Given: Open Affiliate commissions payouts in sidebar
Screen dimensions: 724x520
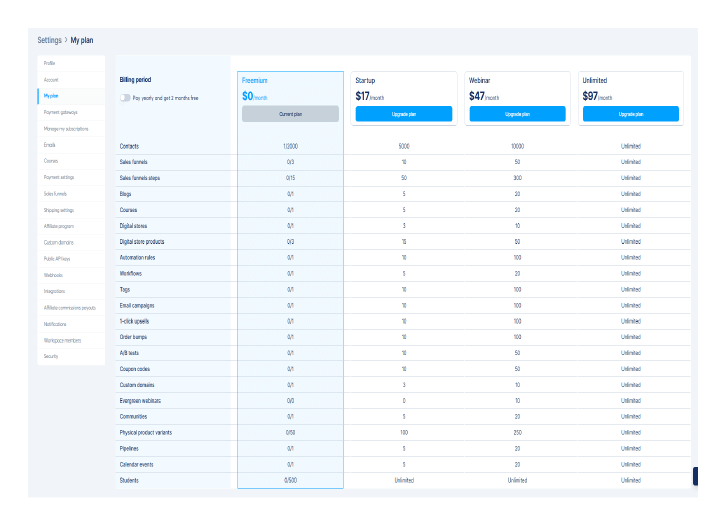Looking at the screenshot, I should point(71,308).
